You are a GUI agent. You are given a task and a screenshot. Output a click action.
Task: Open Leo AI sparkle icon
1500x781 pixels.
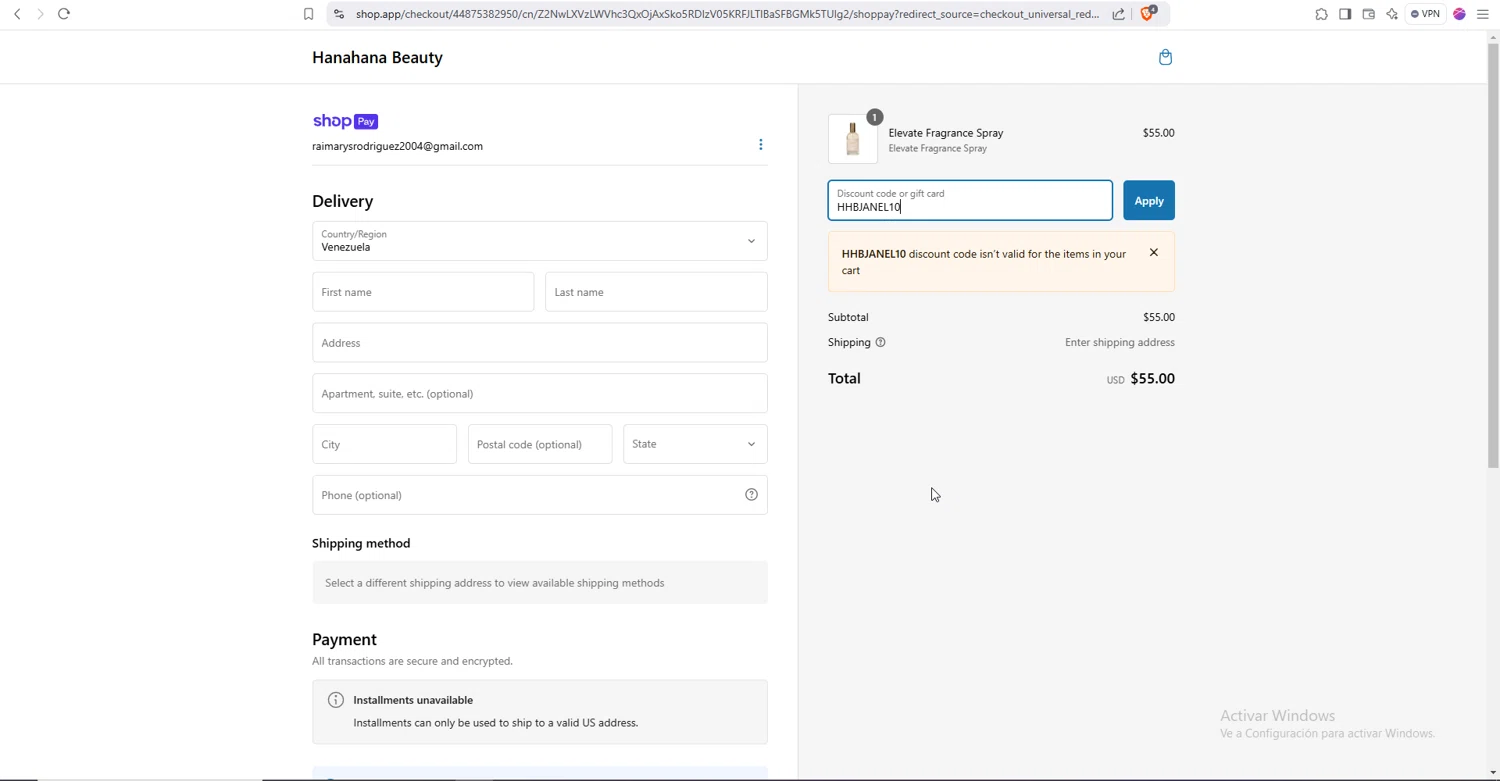point(1392,14)
